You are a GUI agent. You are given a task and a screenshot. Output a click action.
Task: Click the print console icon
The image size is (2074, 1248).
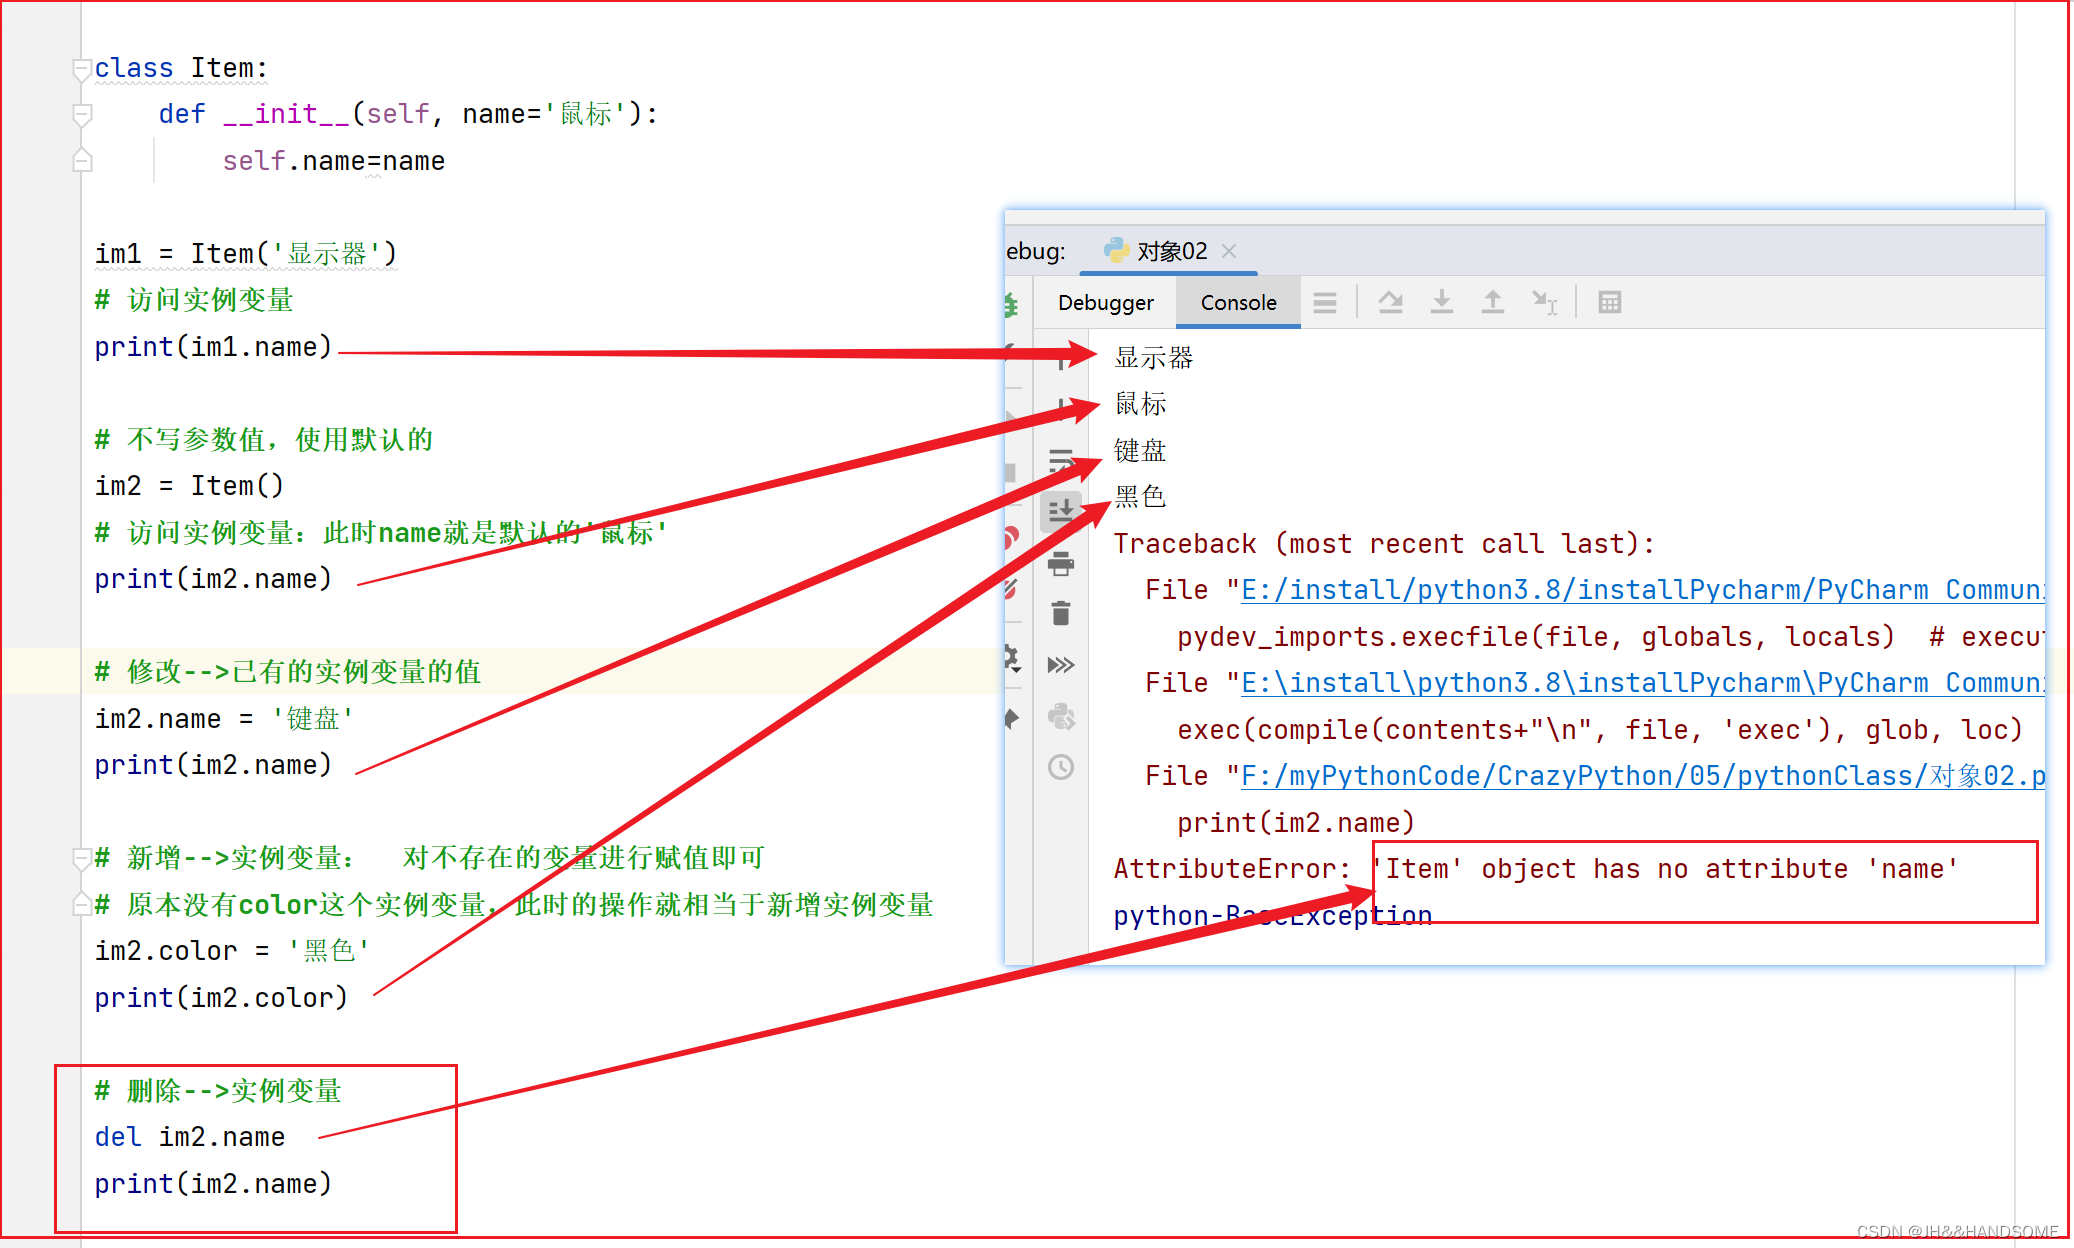point(1061,564)
